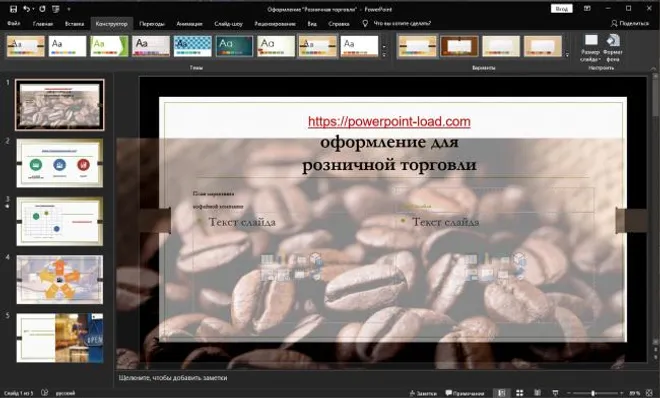Select slide 5 thumbnail with store photo

[x=60, y=337]
